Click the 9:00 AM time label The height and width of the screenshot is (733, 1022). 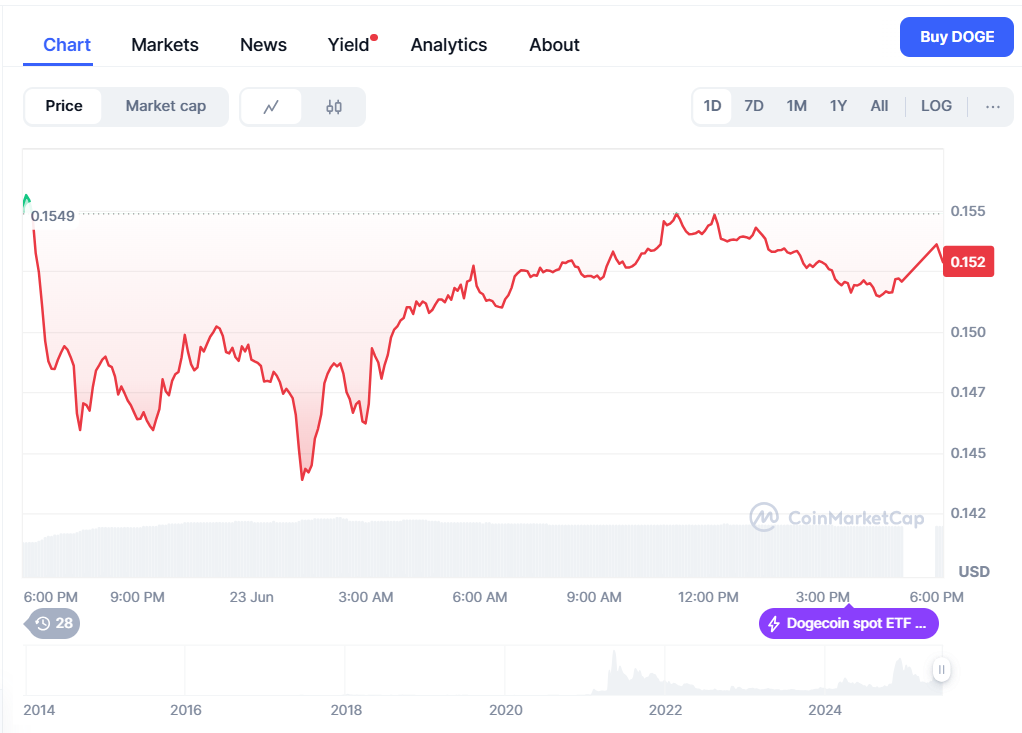[x=594, y=597]
